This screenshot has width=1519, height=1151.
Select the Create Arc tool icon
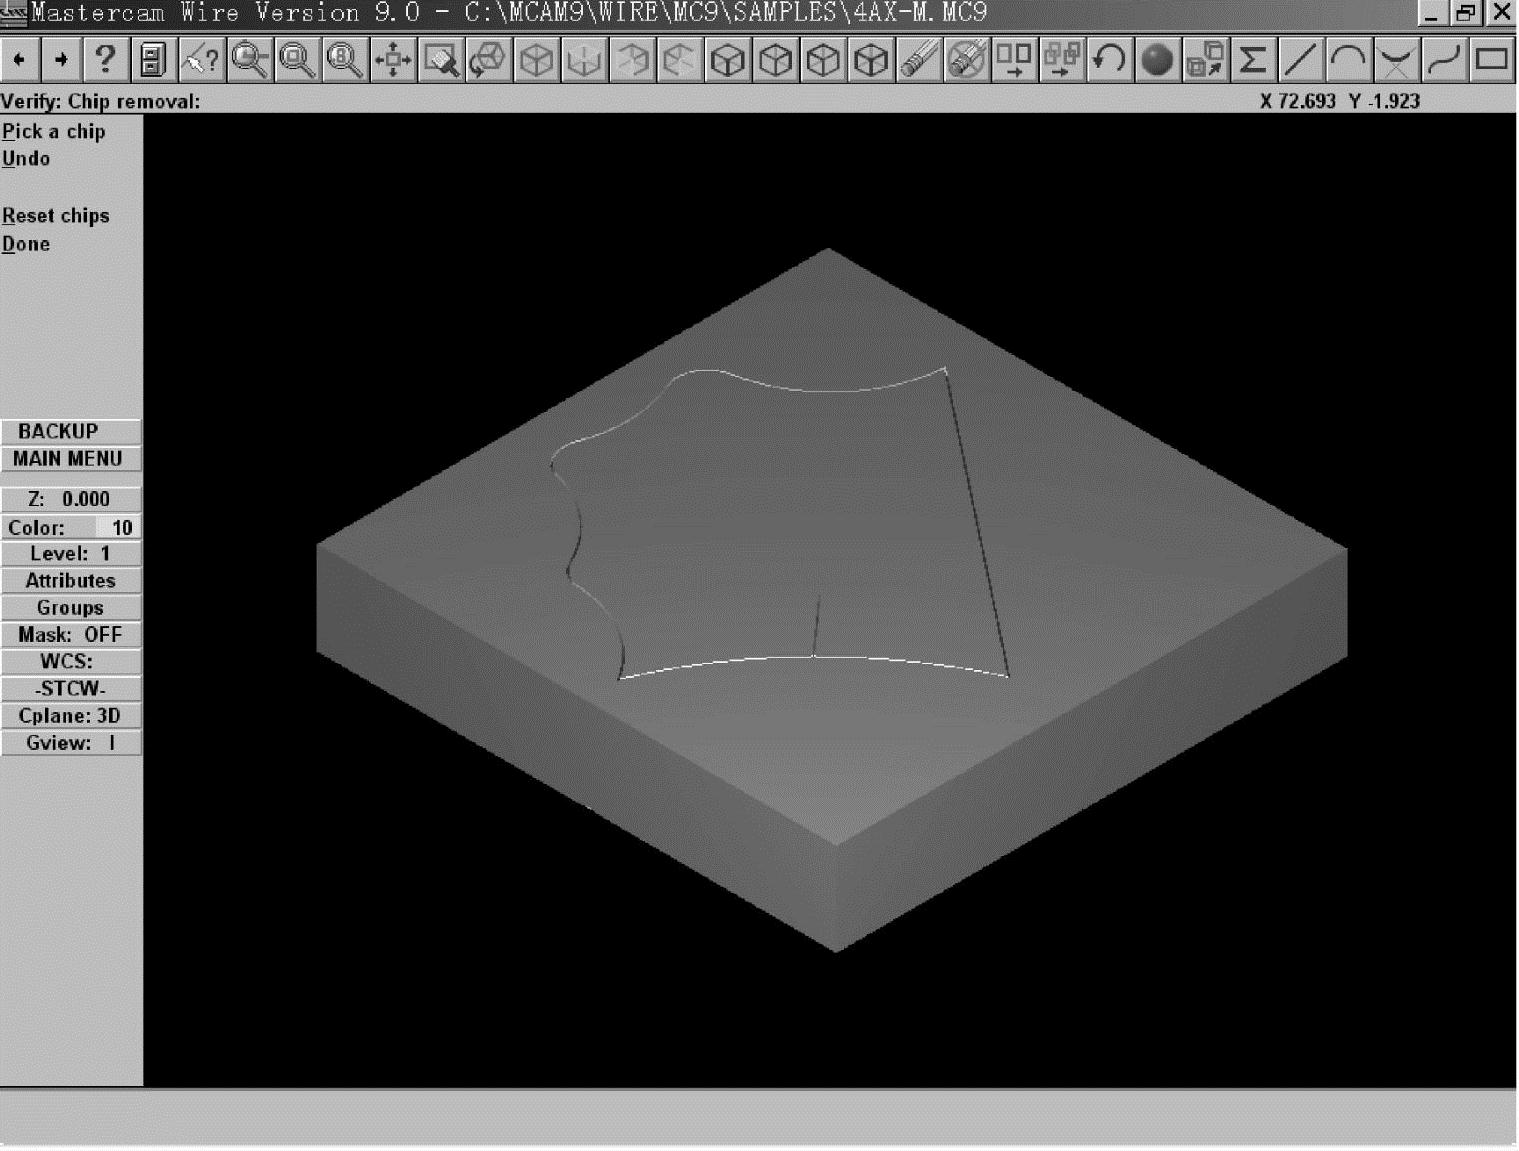(1348, 60)
